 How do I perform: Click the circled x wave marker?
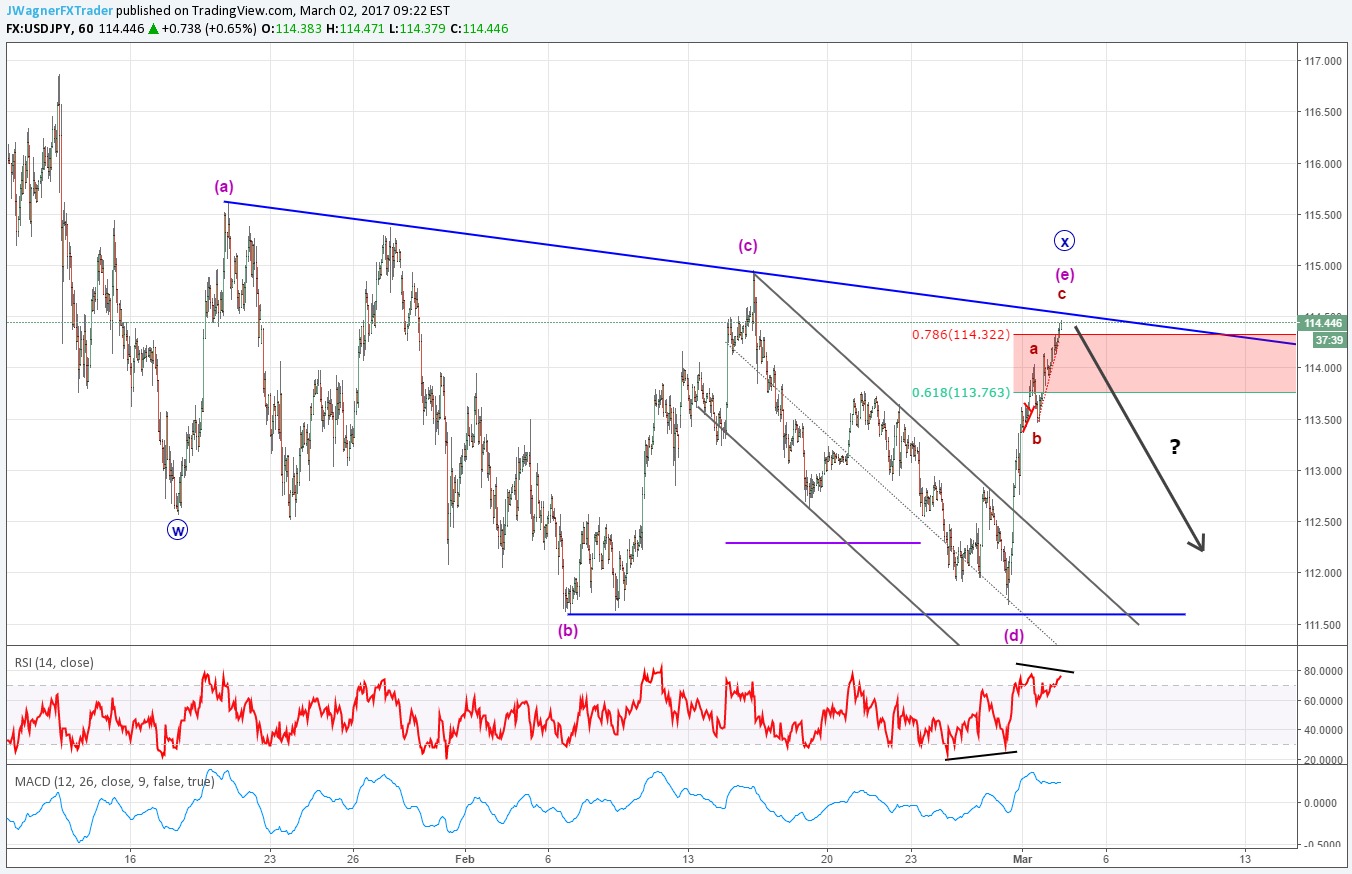tap(1065, 241)
